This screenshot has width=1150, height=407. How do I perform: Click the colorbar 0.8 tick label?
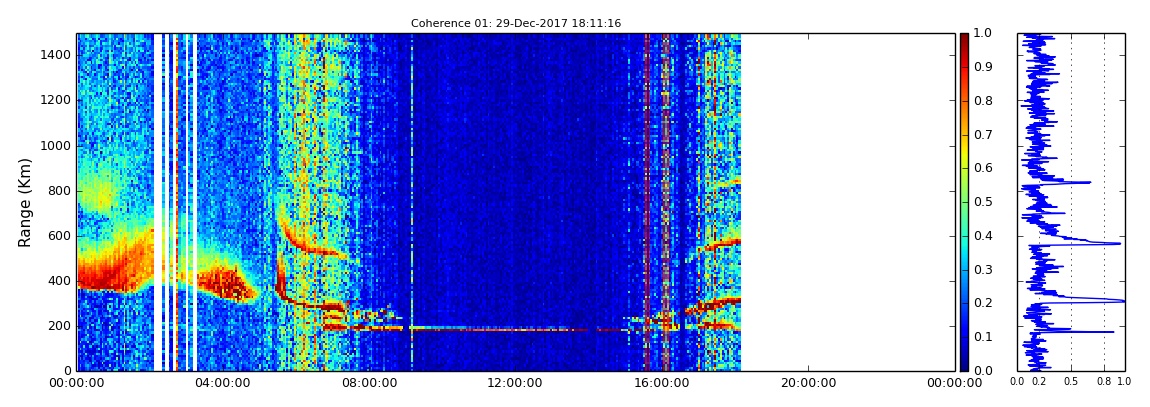[x=983, y=101]
